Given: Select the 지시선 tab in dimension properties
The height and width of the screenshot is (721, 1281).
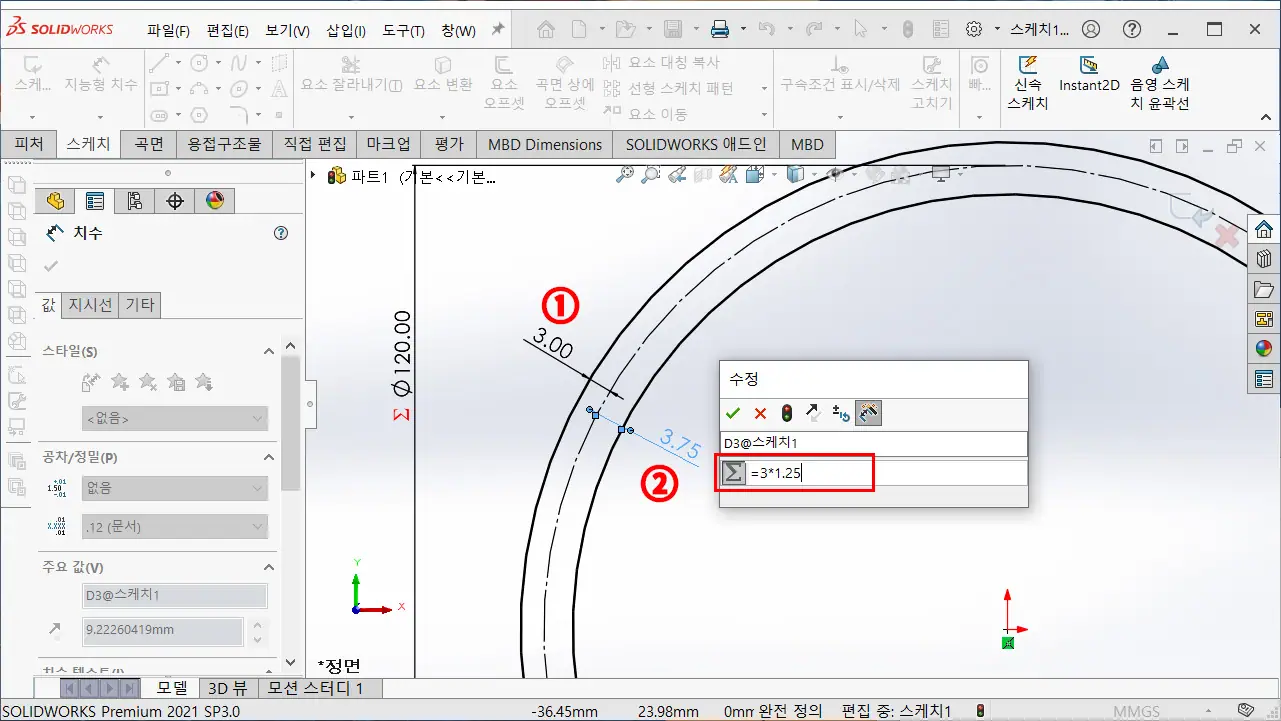Looking at the screenshot, I should point(90,305).
